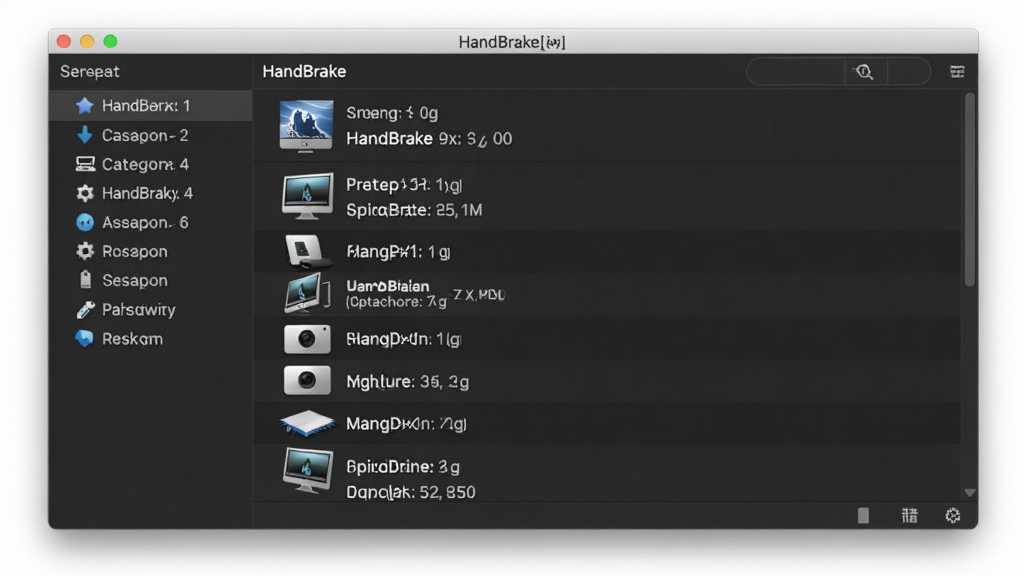Click the flat scanner icon beside MangDxOn

pyautogui.click(x=308, y=423)
